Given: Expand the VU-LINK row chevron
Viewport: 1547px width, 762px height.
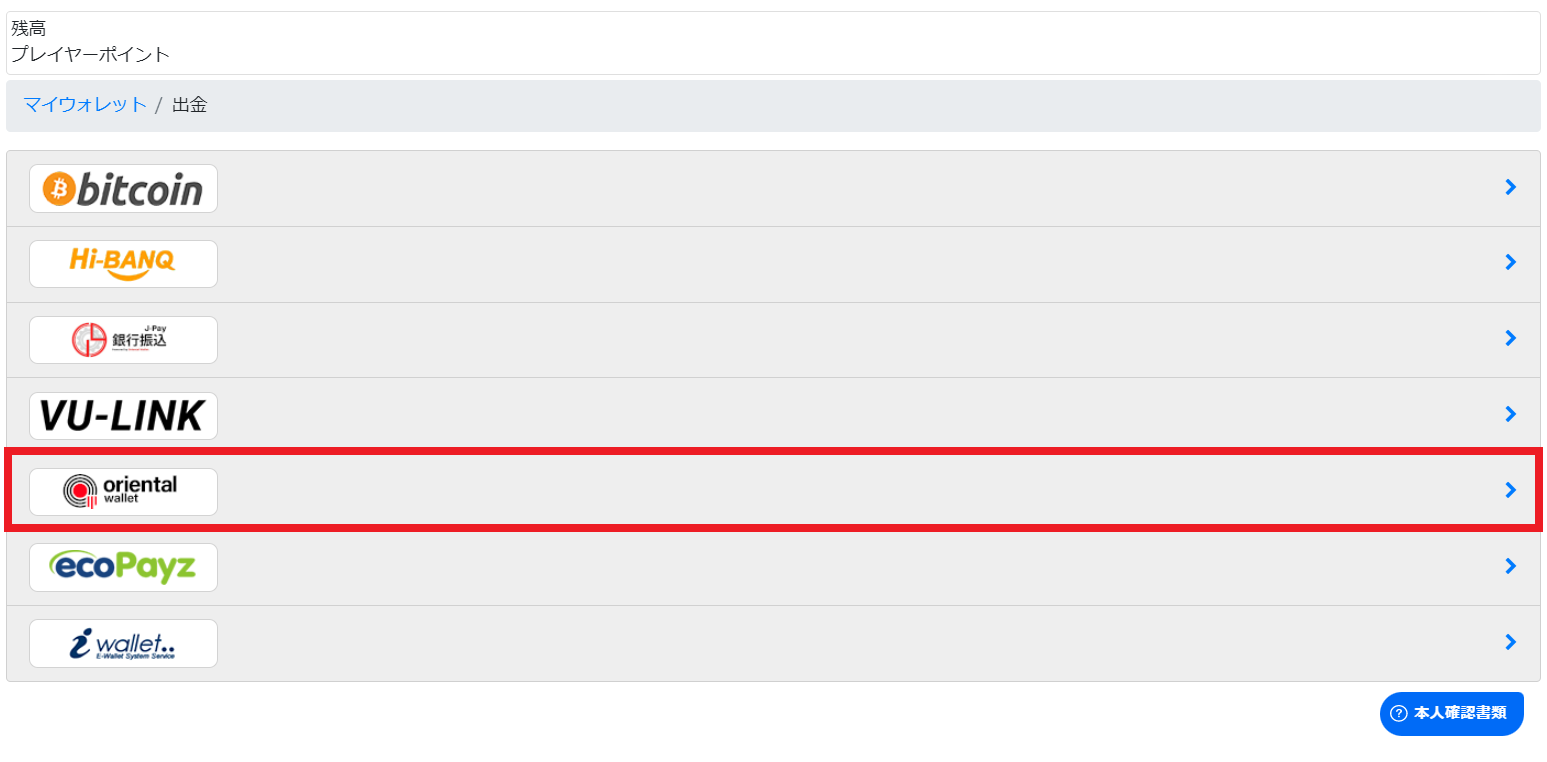Looking at the screenshot, I should (x=1511, y=414).
